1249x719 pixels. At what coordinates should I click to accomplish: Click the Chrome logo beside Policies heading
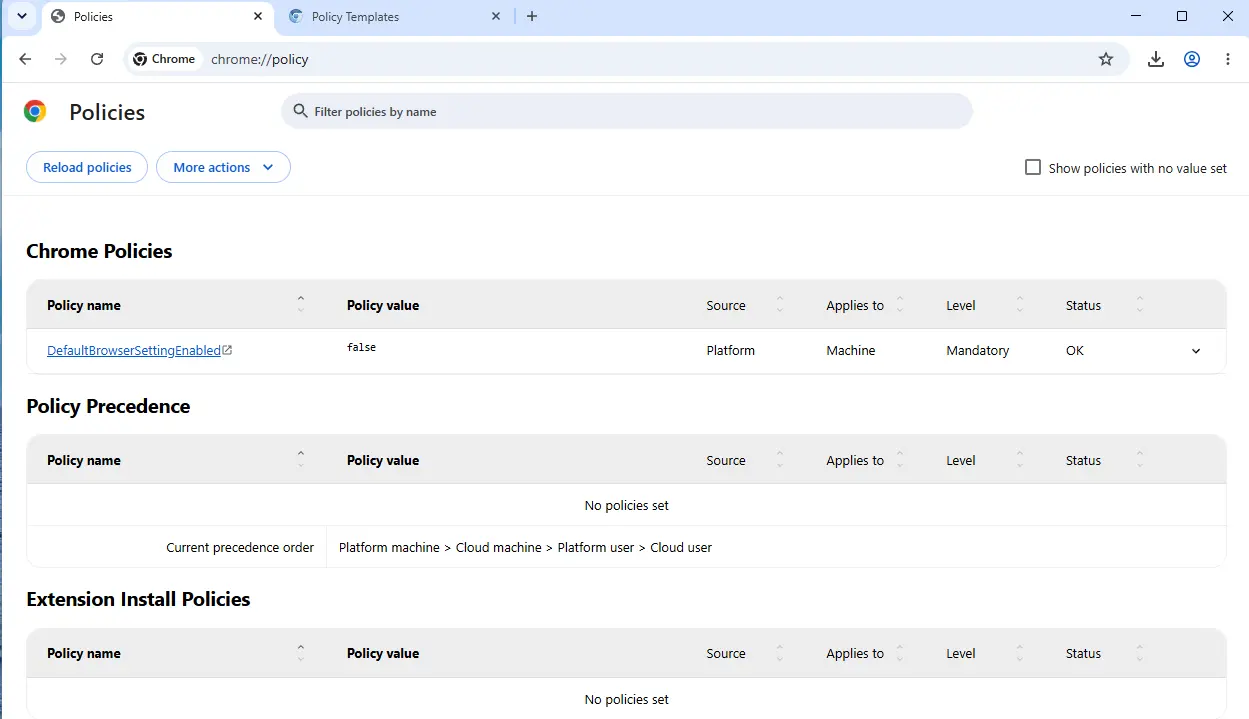tap(35, 111)
